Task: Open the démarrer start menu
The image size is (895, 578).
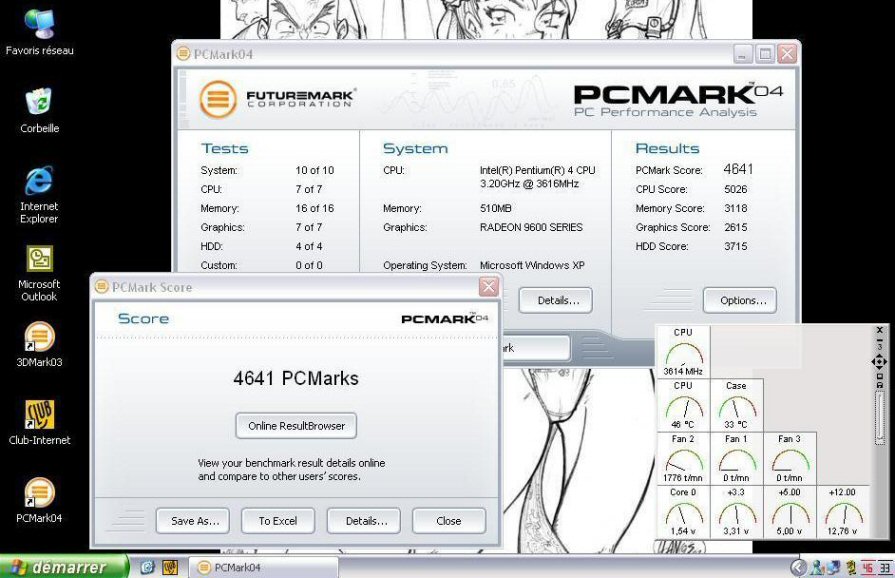Action: click(x=64, y=567)
